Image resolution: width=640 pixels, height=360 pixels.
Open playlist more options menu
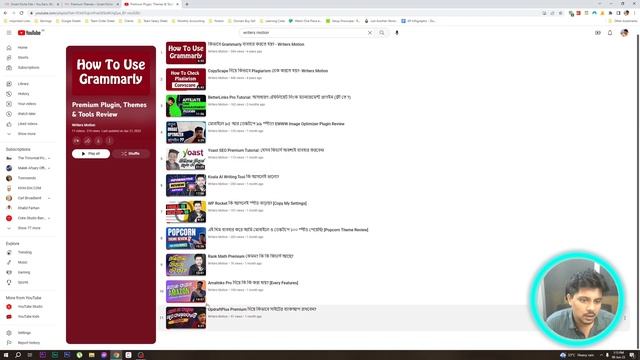point(109,141)
